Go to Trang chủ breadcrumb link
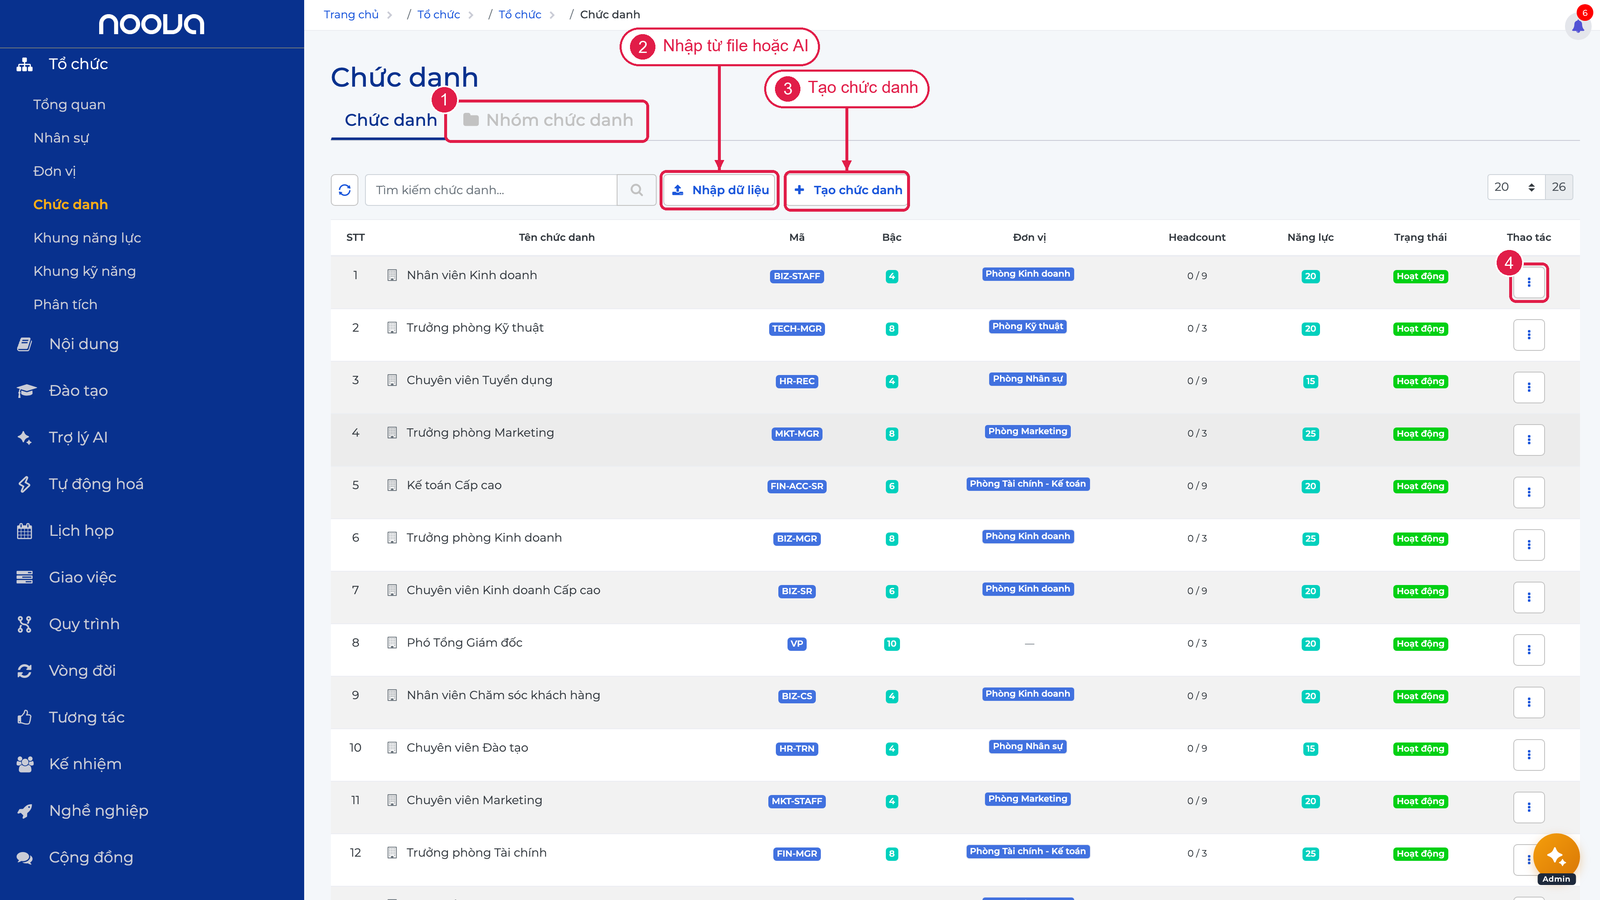The width and height of the screenshot is (1600, 900). point(351,15)
